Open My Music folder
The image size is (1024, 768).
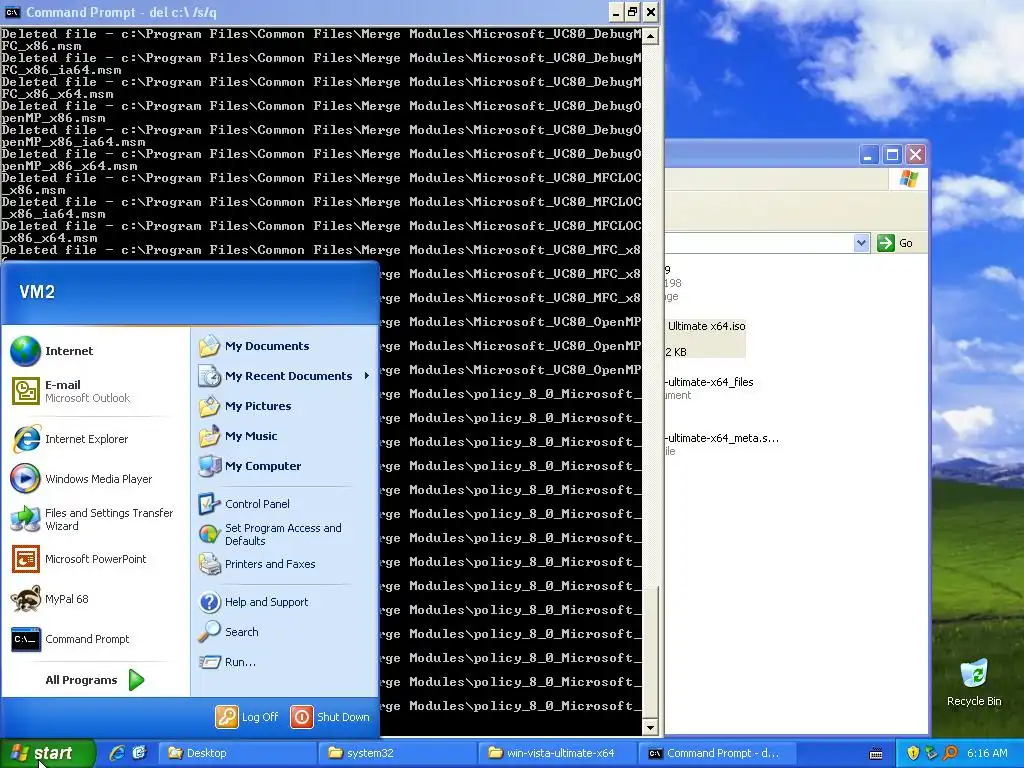[x=238, y=436]
